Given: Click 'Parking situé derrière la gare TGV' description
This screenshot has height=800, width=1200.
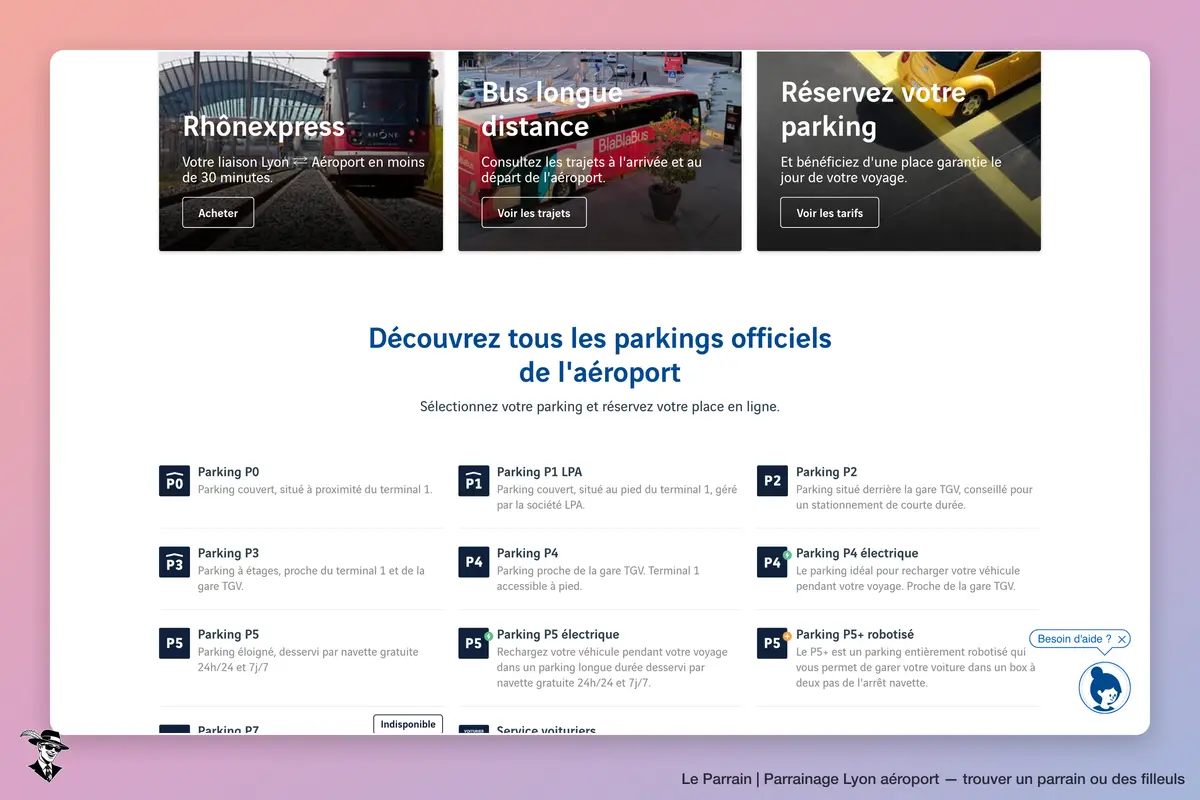Looking at the screenshot, I should pyautogui.click(x=914, y=498).
